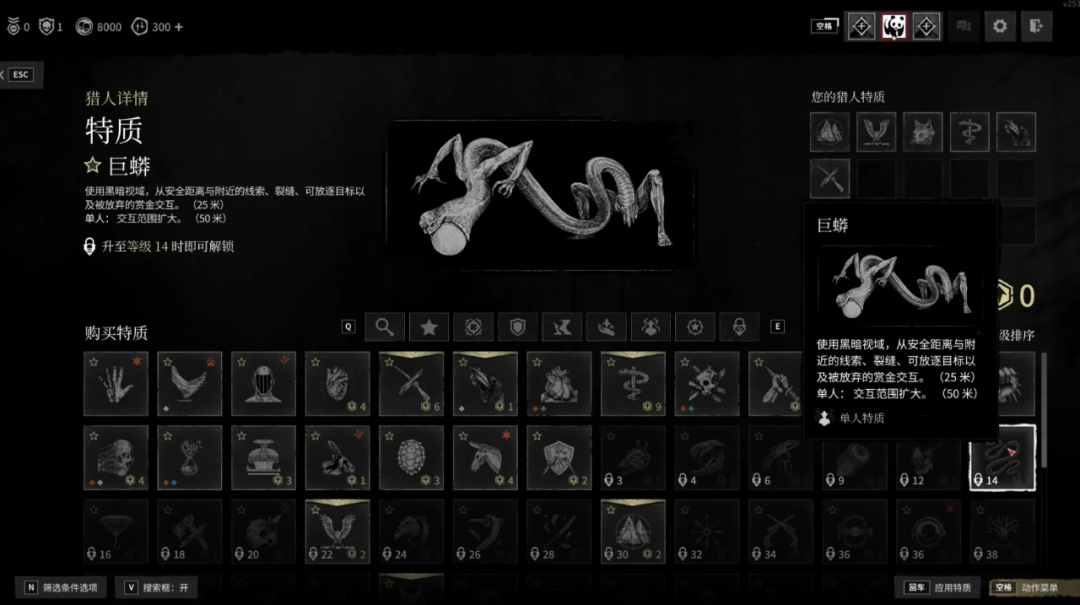
Task: Click the highlighted serpent trait at level 14
Action: [x=1002, y=458]
